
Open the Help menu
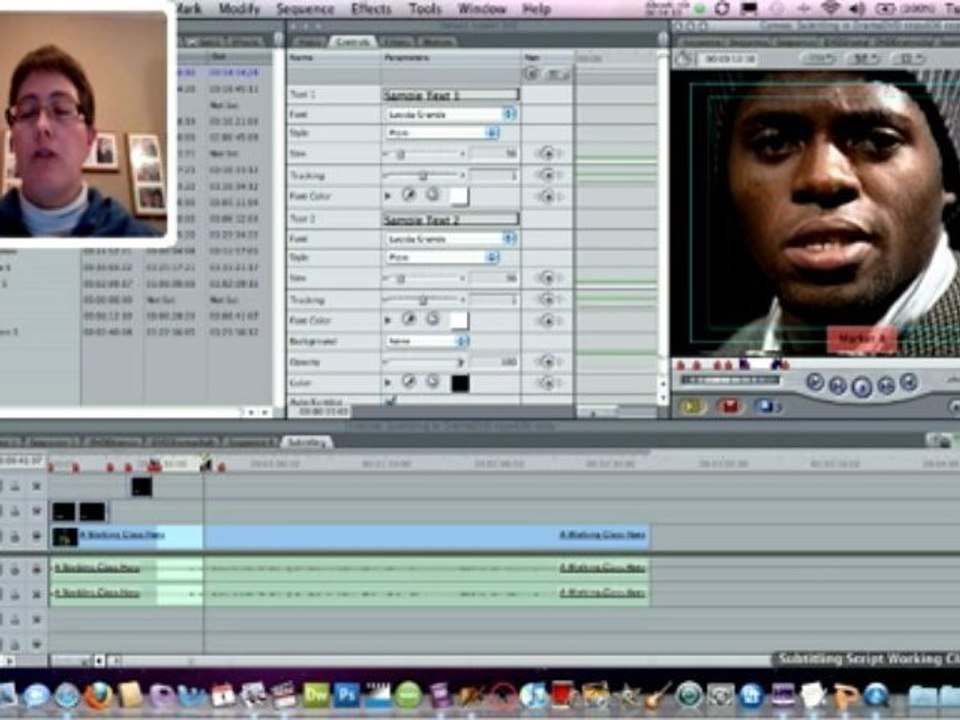pyautogui.click(x=536, y=9)
